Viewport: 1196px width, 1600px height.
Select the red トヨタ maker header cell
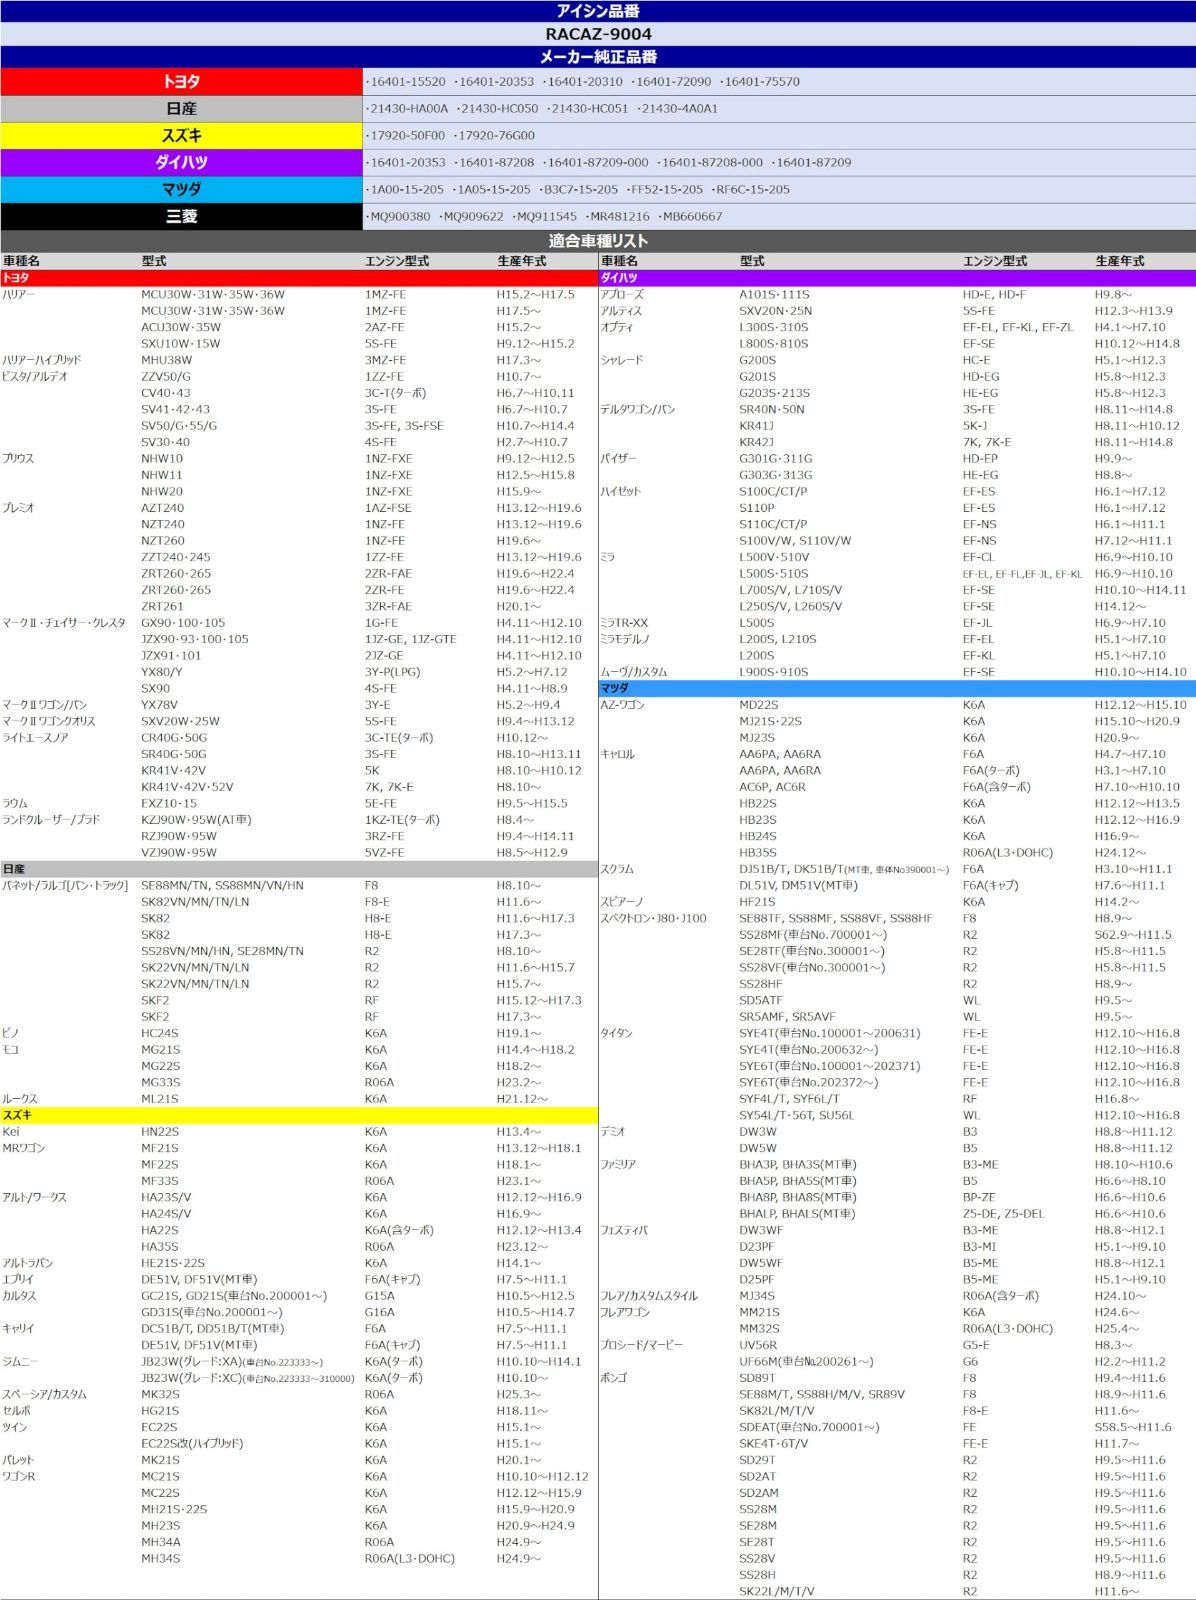pyautogui.click(x=181, y=81)
